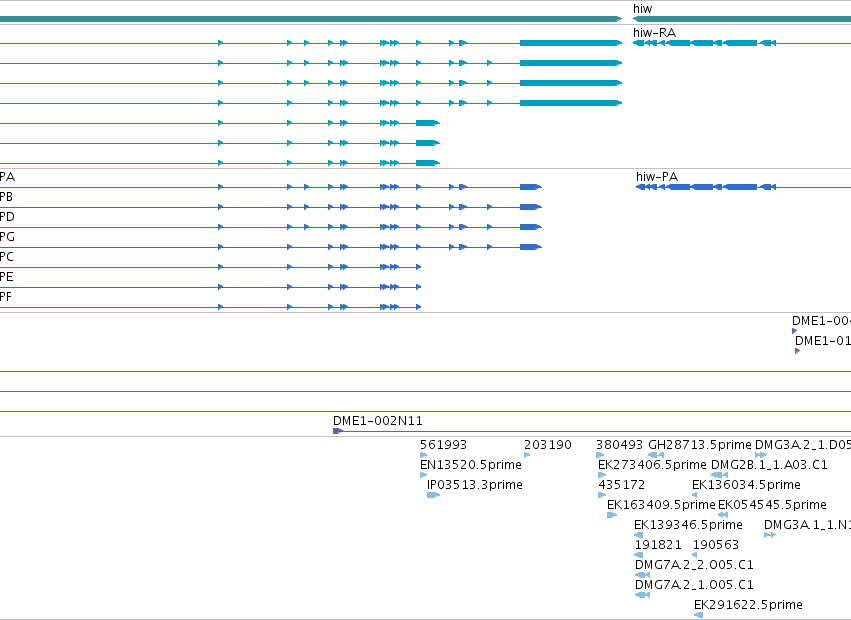This screenshot has width=851, height=620.
Task: Select the 435172 EST label
Action: 621,484
